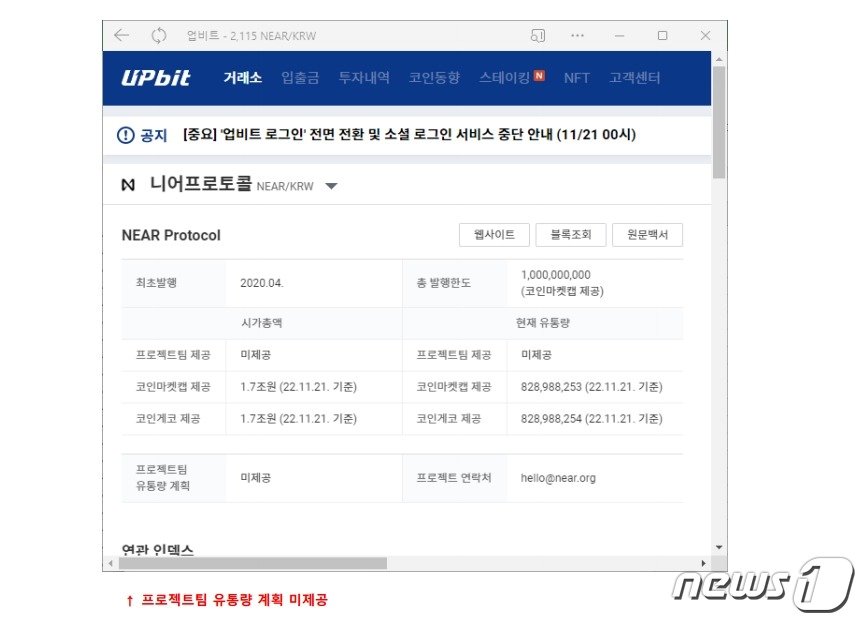Viewport: 864px width, 624px height.
Task: Open the 투자내역 menu tab
Action: 364,78
